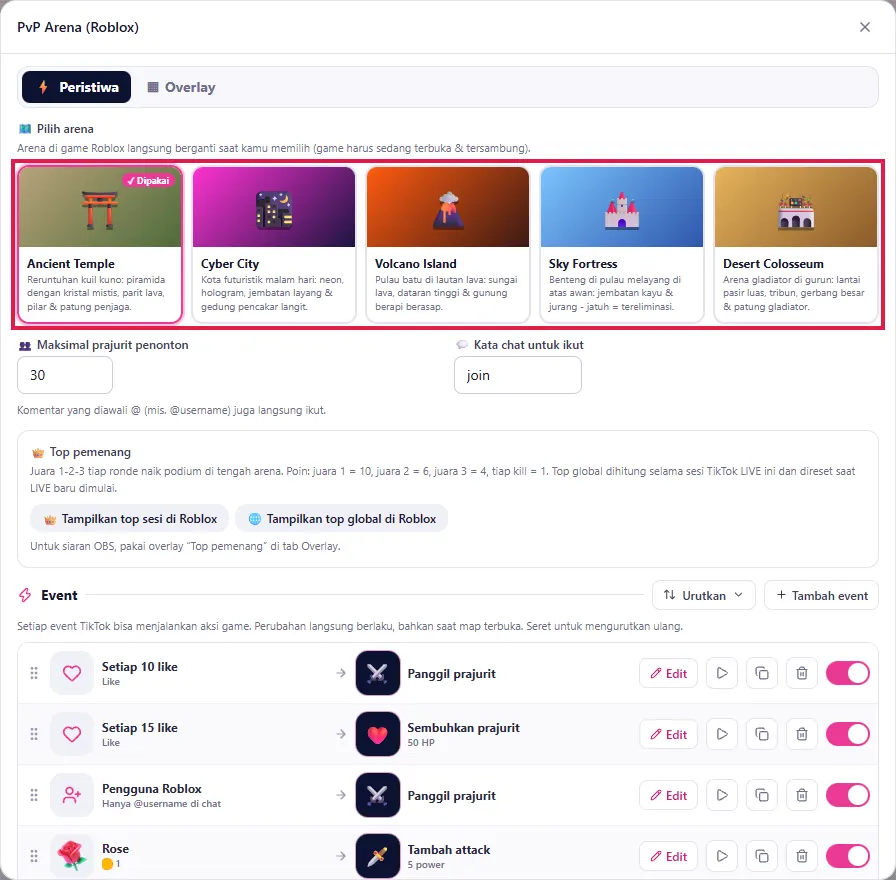Click 'Tambah event' button

[821, 595]
